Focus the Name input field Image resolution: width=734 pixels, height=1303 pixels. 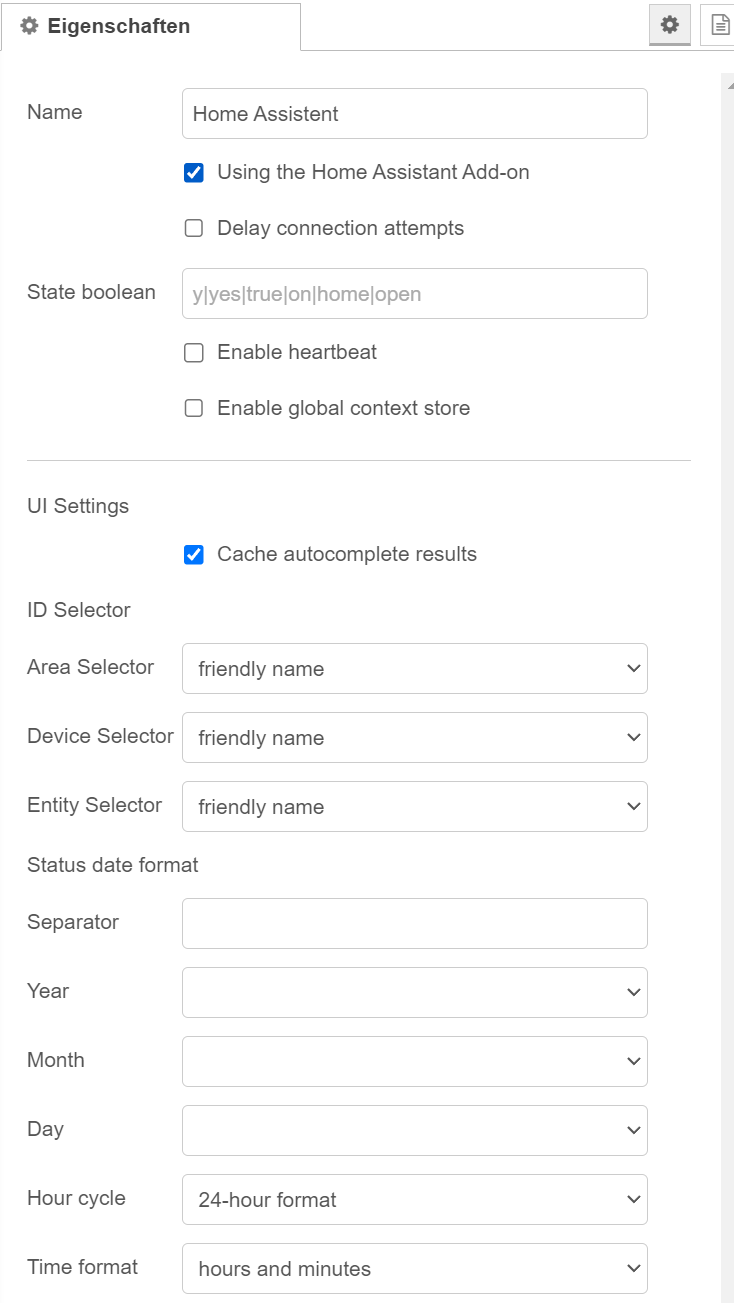pyautogui.click(x=415, y=113)
